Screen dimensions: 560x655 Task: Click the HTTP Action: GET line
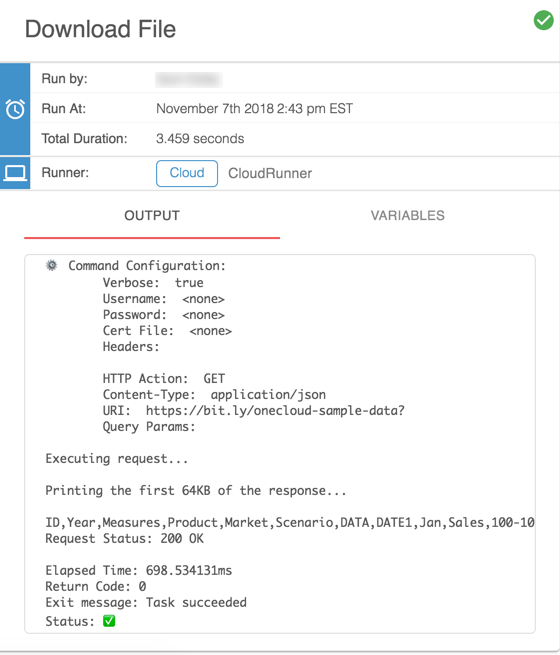pos(164,378)
